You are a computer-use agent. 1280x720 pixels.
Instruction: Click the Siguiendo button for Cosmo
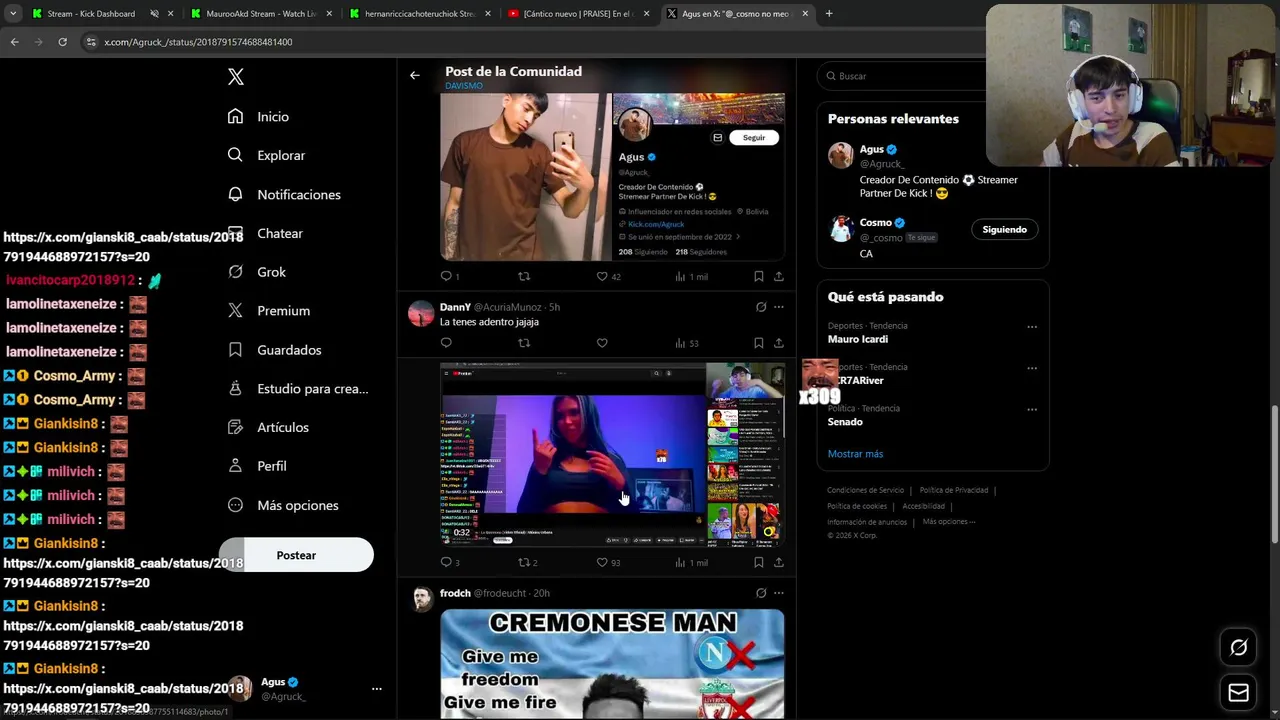tap(1004, 230)
